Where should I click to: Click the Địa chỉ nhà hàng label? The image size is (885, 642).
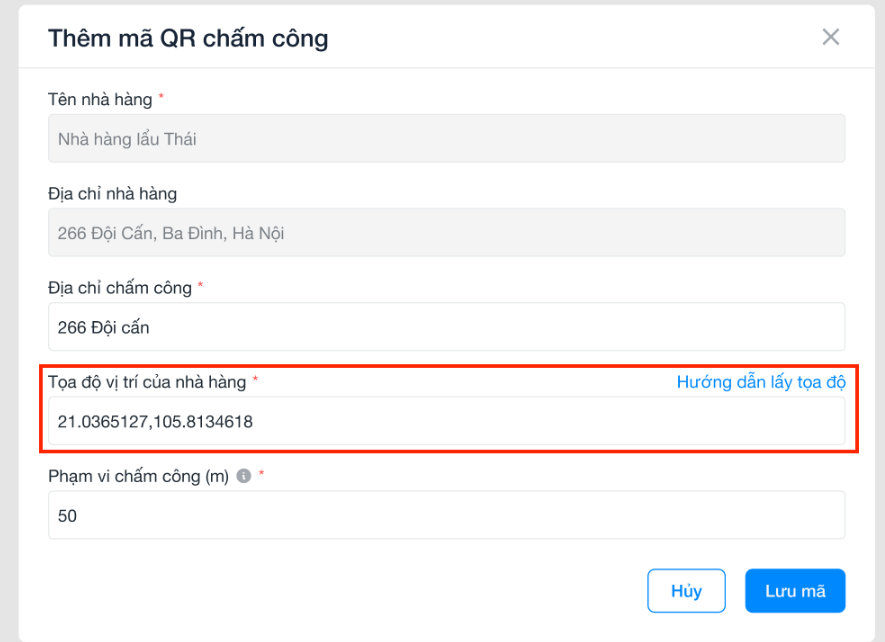(112, 194)
